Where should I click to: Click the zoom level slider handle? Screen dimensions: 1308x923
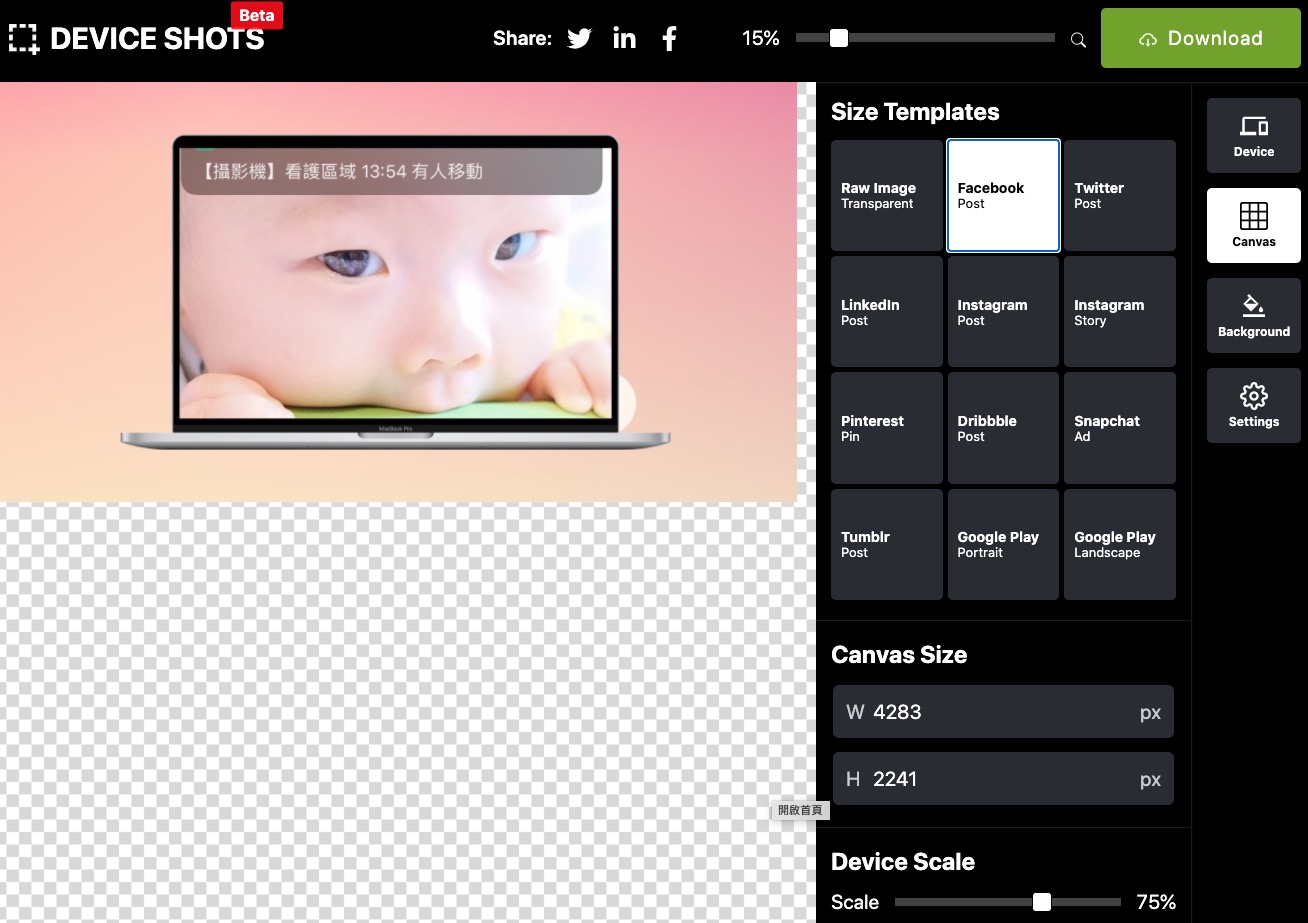point(839,38)
